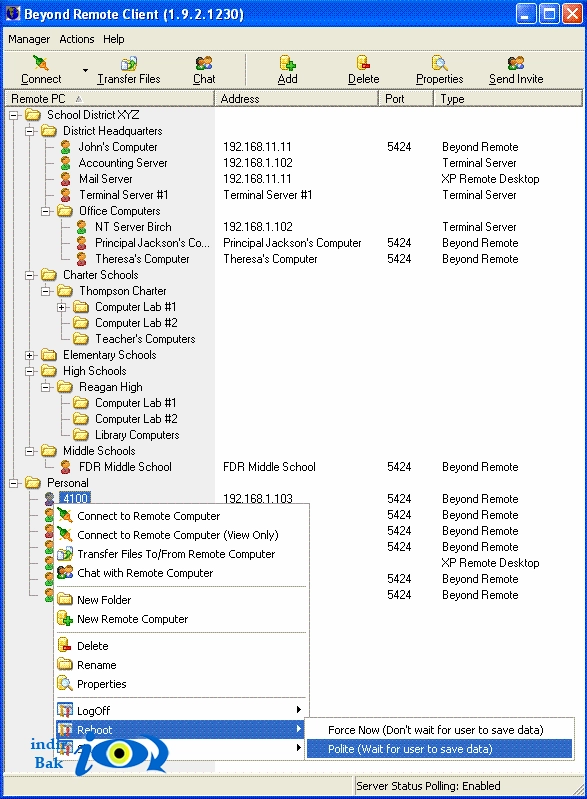The width and height of the screenshot is (587, 799).
Task: Choose Delete in the context menu
Action: (181, 646)
